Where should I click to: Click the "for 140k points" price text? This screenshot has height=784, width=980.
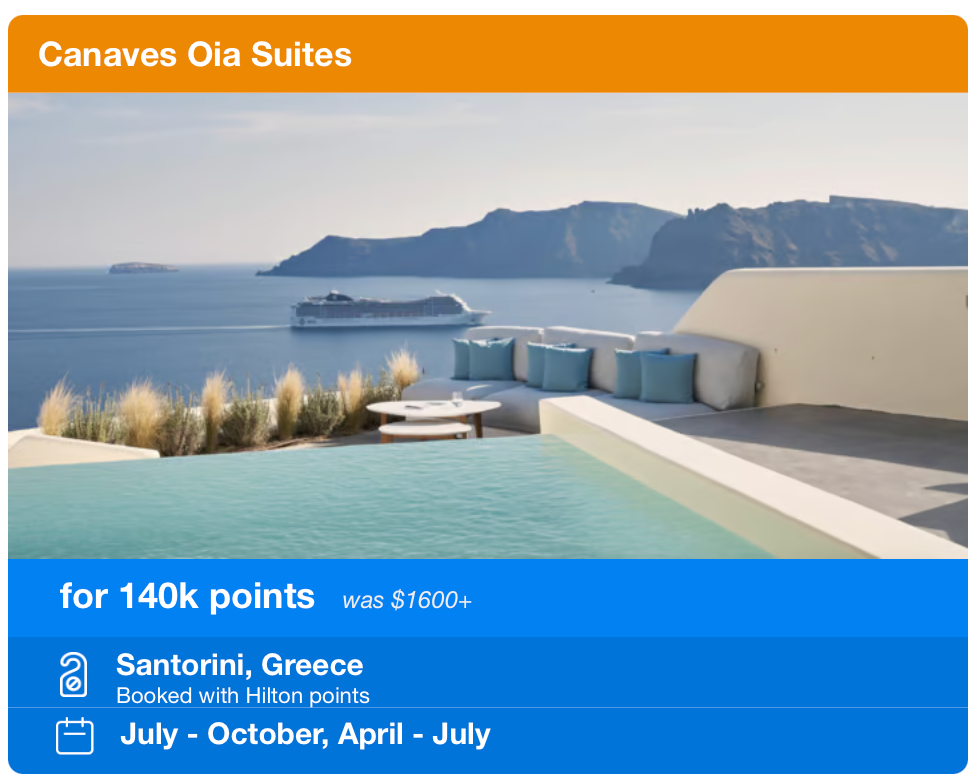(187, 596)
